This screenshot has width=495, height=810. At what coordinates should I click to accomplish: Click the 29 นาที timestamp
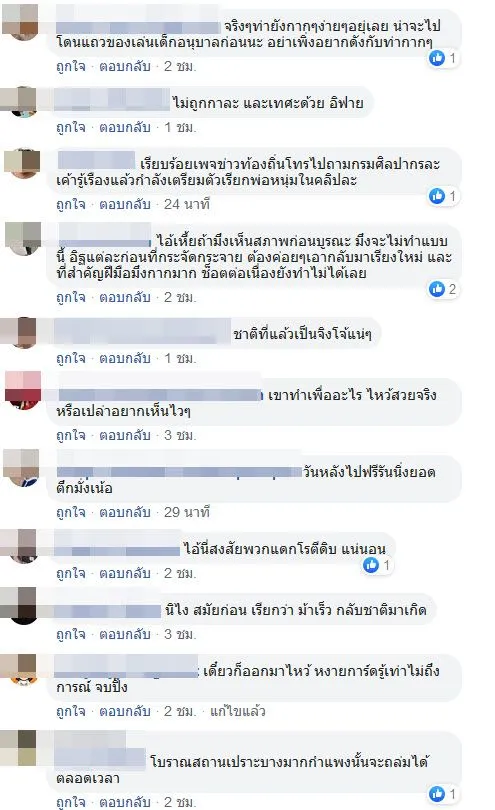(x=187, y=512)
